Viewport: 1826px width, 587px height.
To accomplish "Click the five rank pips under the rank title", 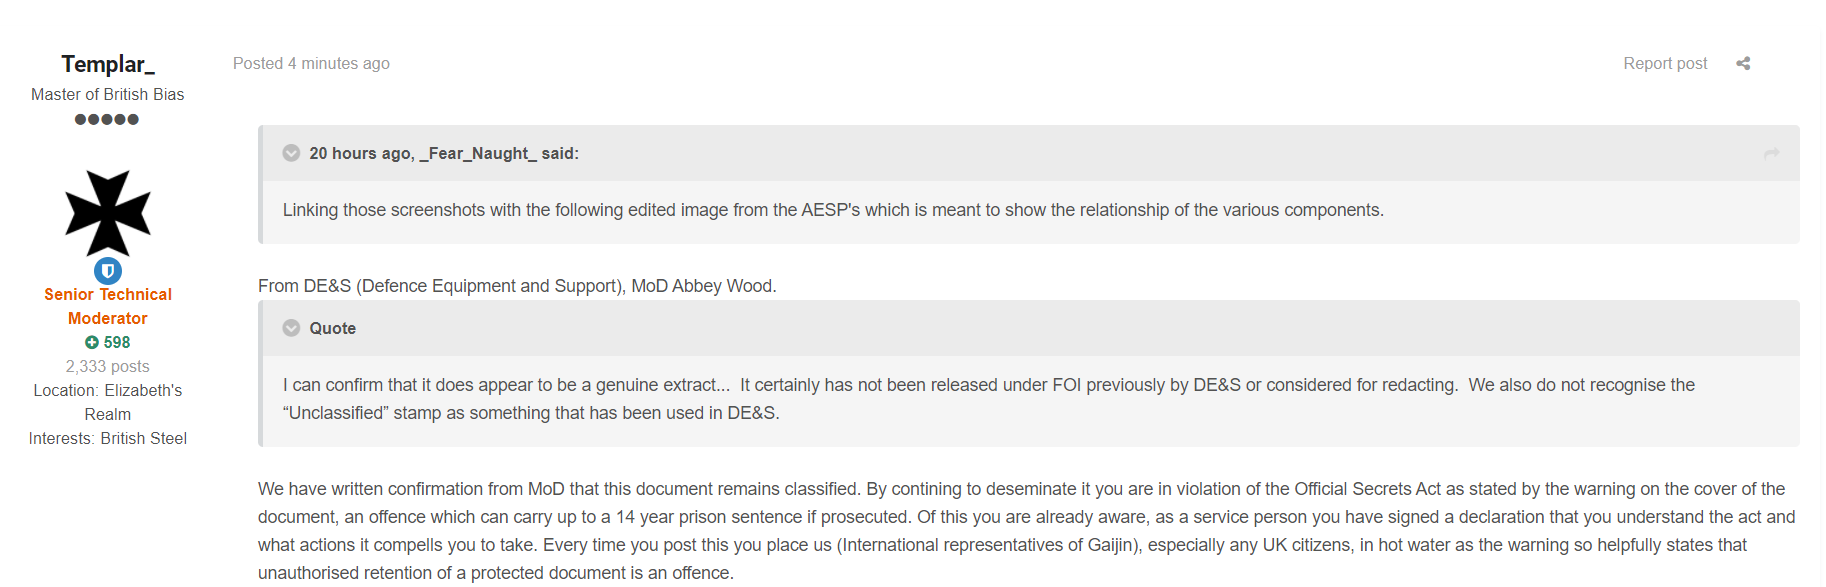I will [107, 119].
